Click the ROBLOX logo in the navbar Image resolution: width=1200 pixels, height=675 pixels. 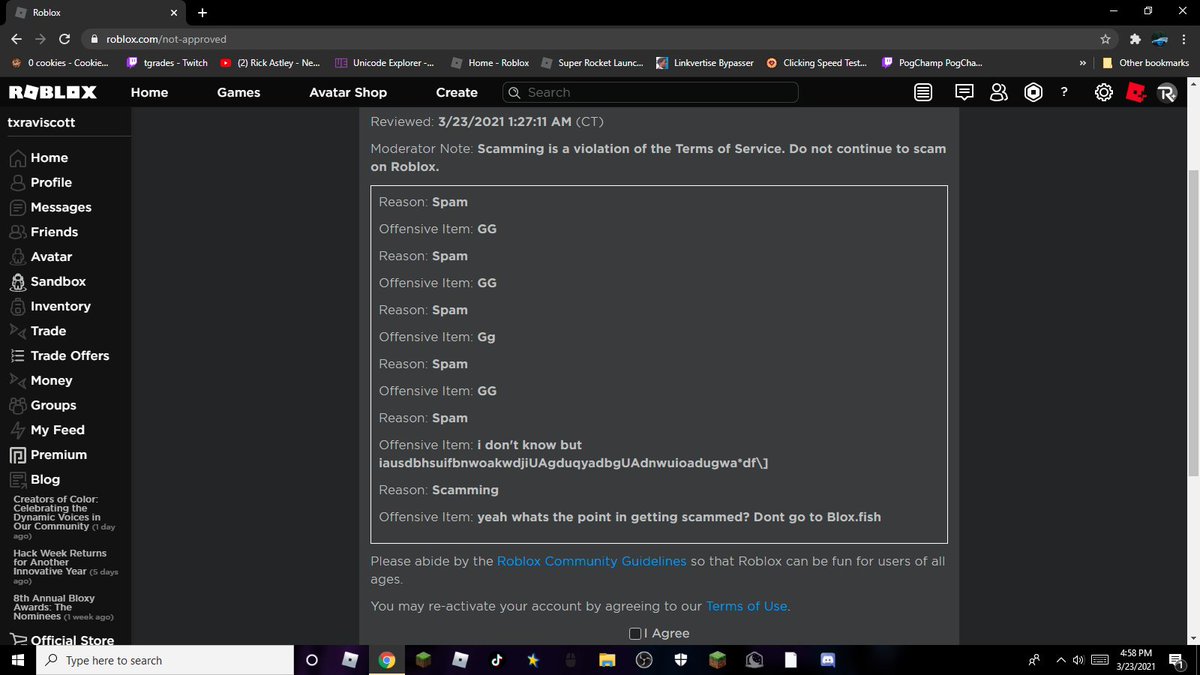[x=52, y=92]
